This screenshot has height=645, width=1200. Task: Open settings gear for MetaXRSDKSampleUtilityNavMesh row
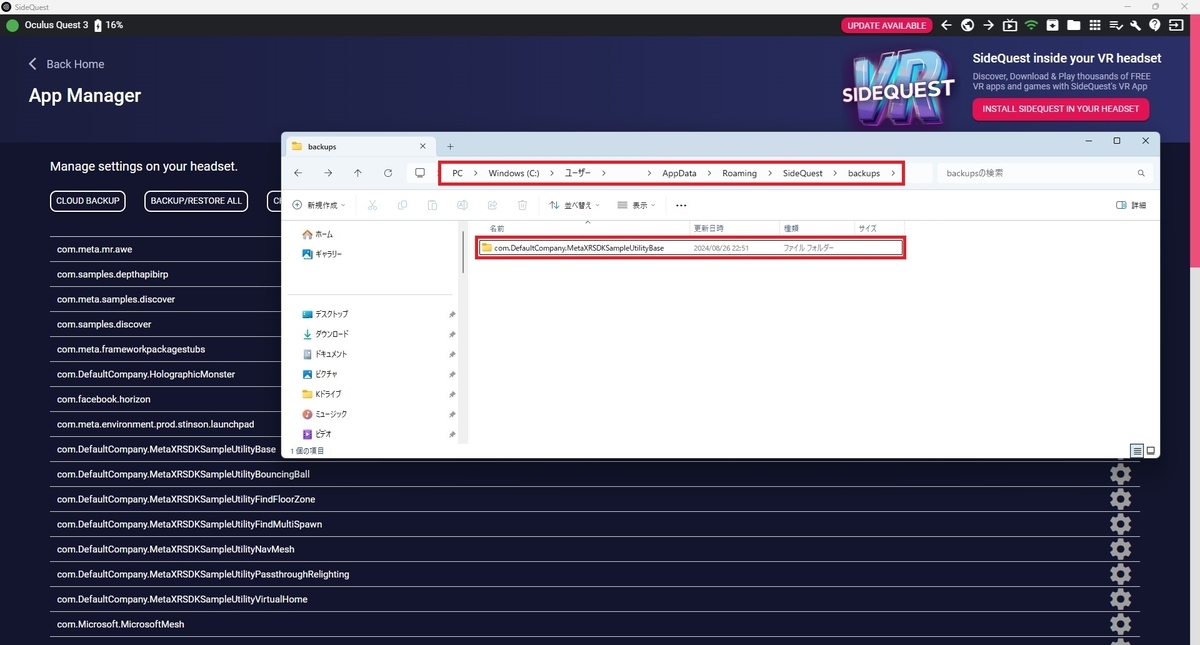(x=1120, y=549)
